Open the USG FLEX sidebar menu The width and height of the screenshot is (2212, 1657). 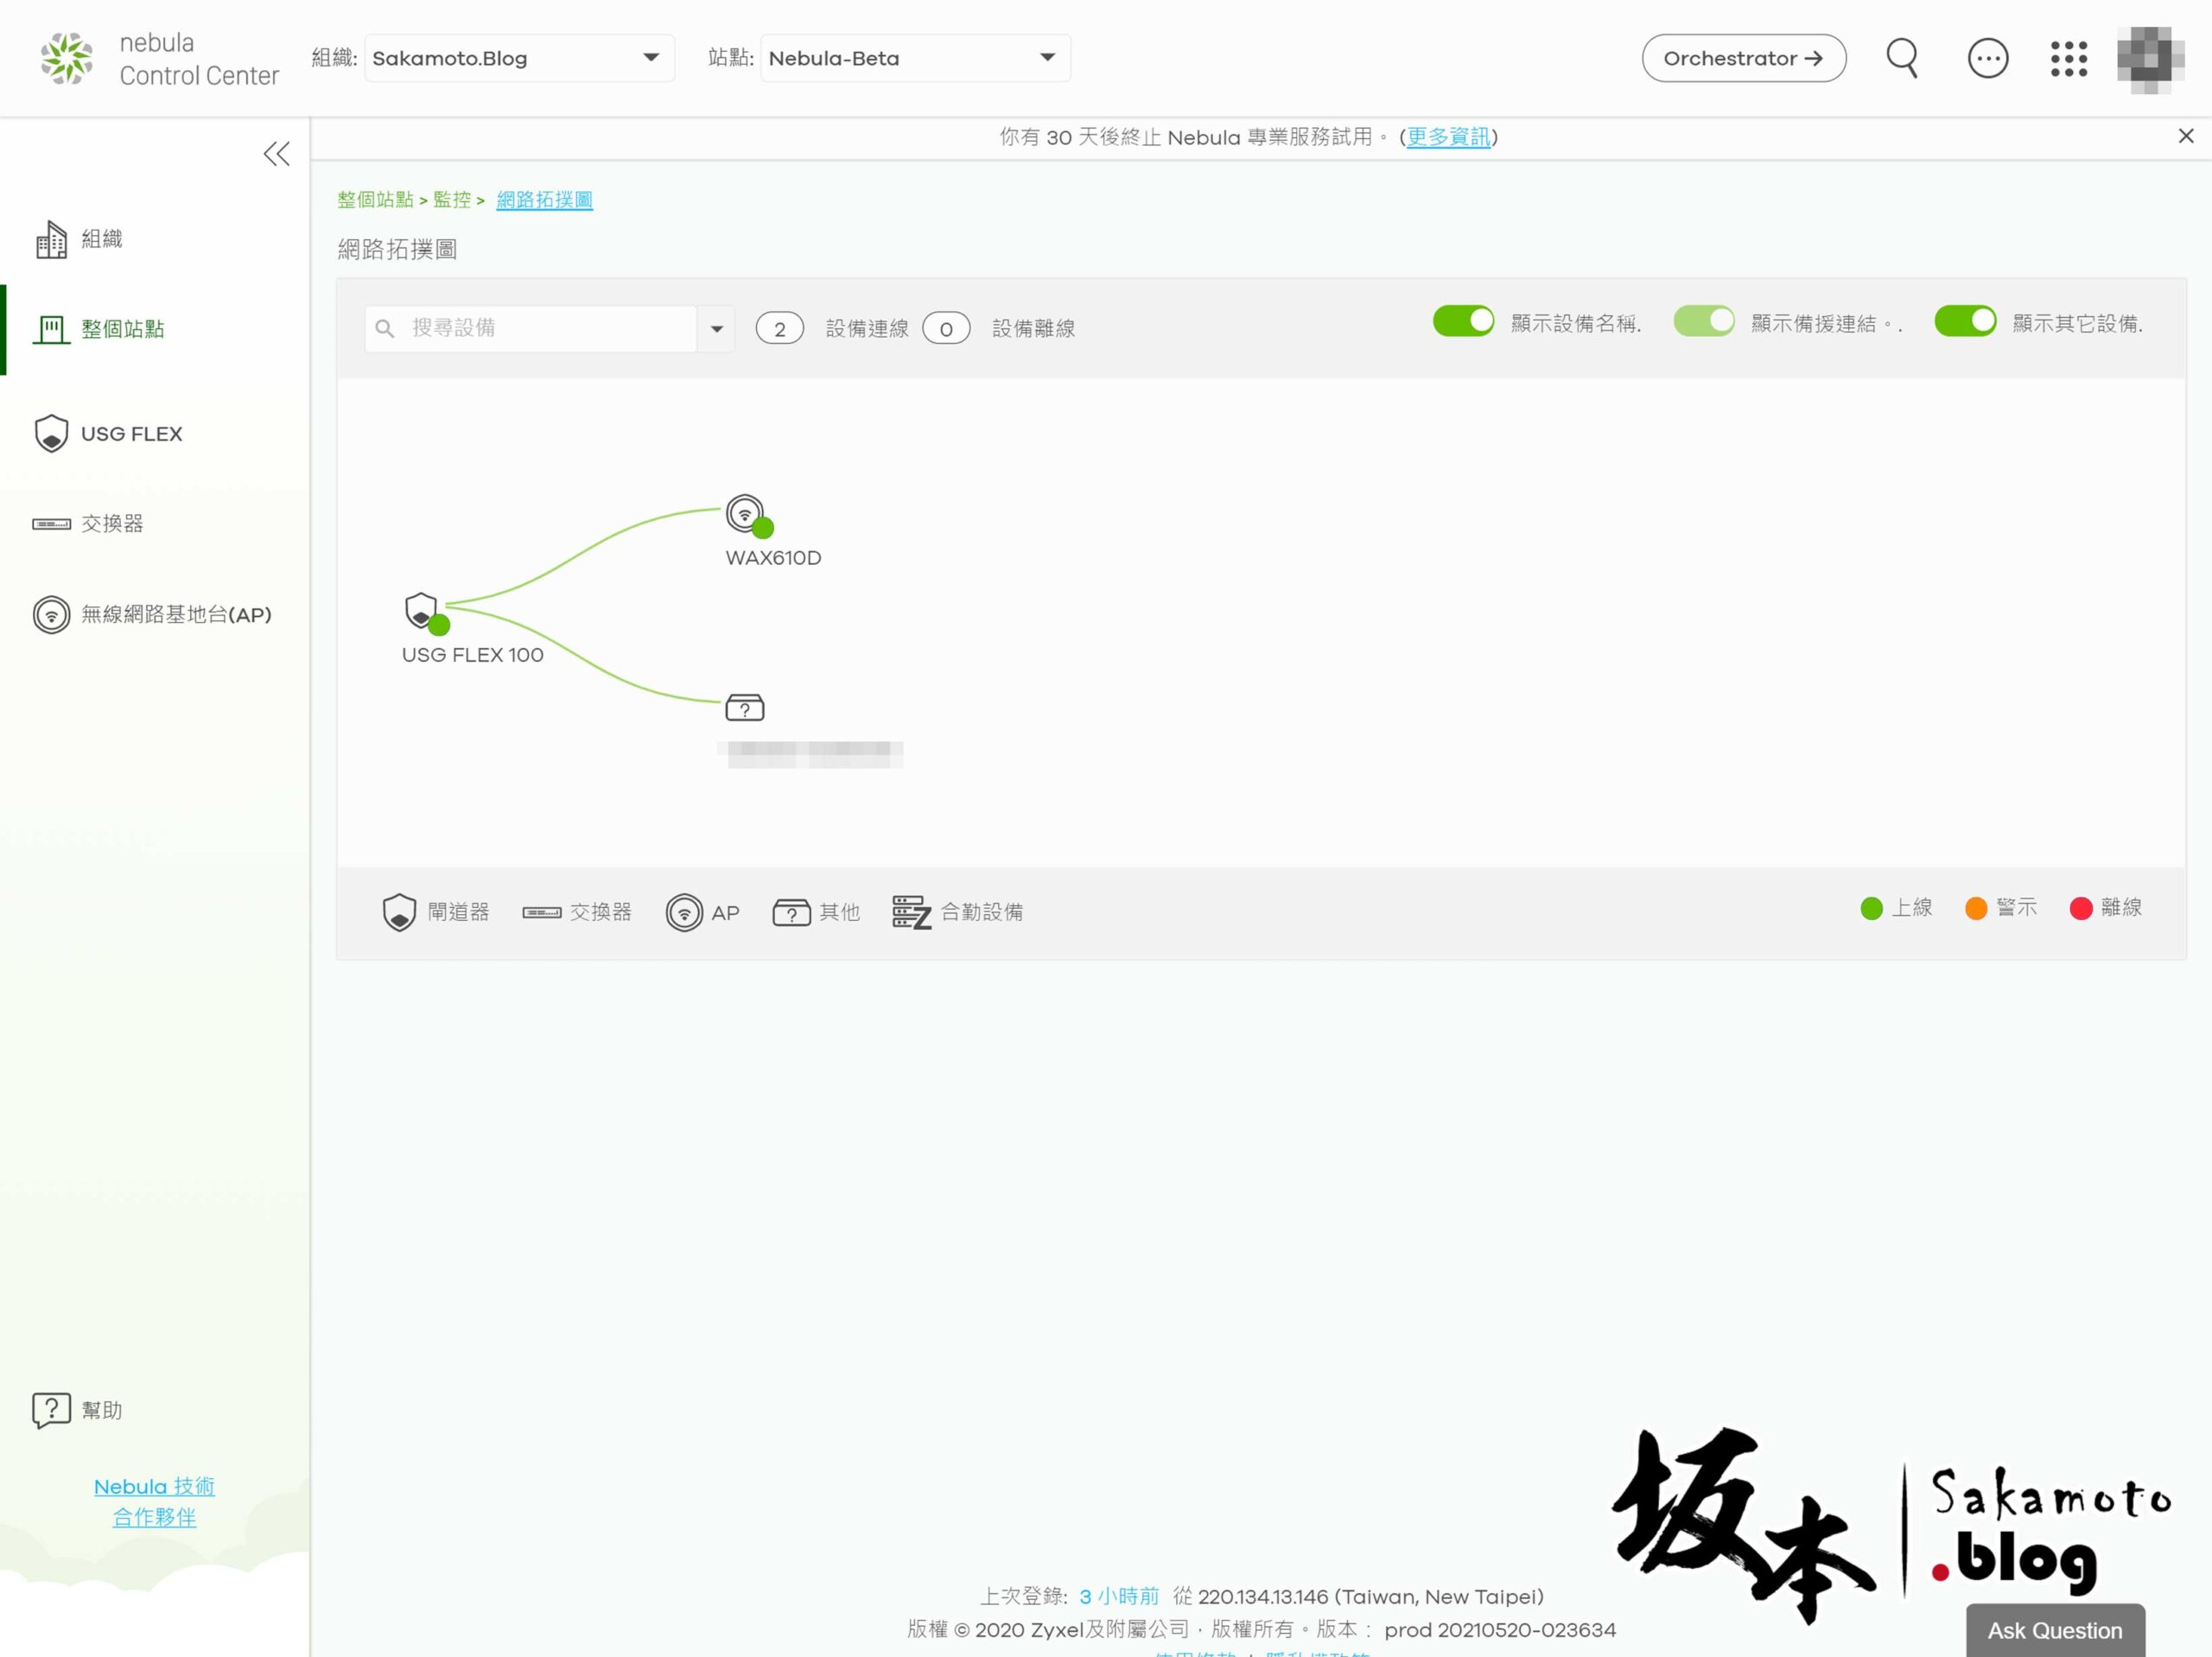coord(108,433)
